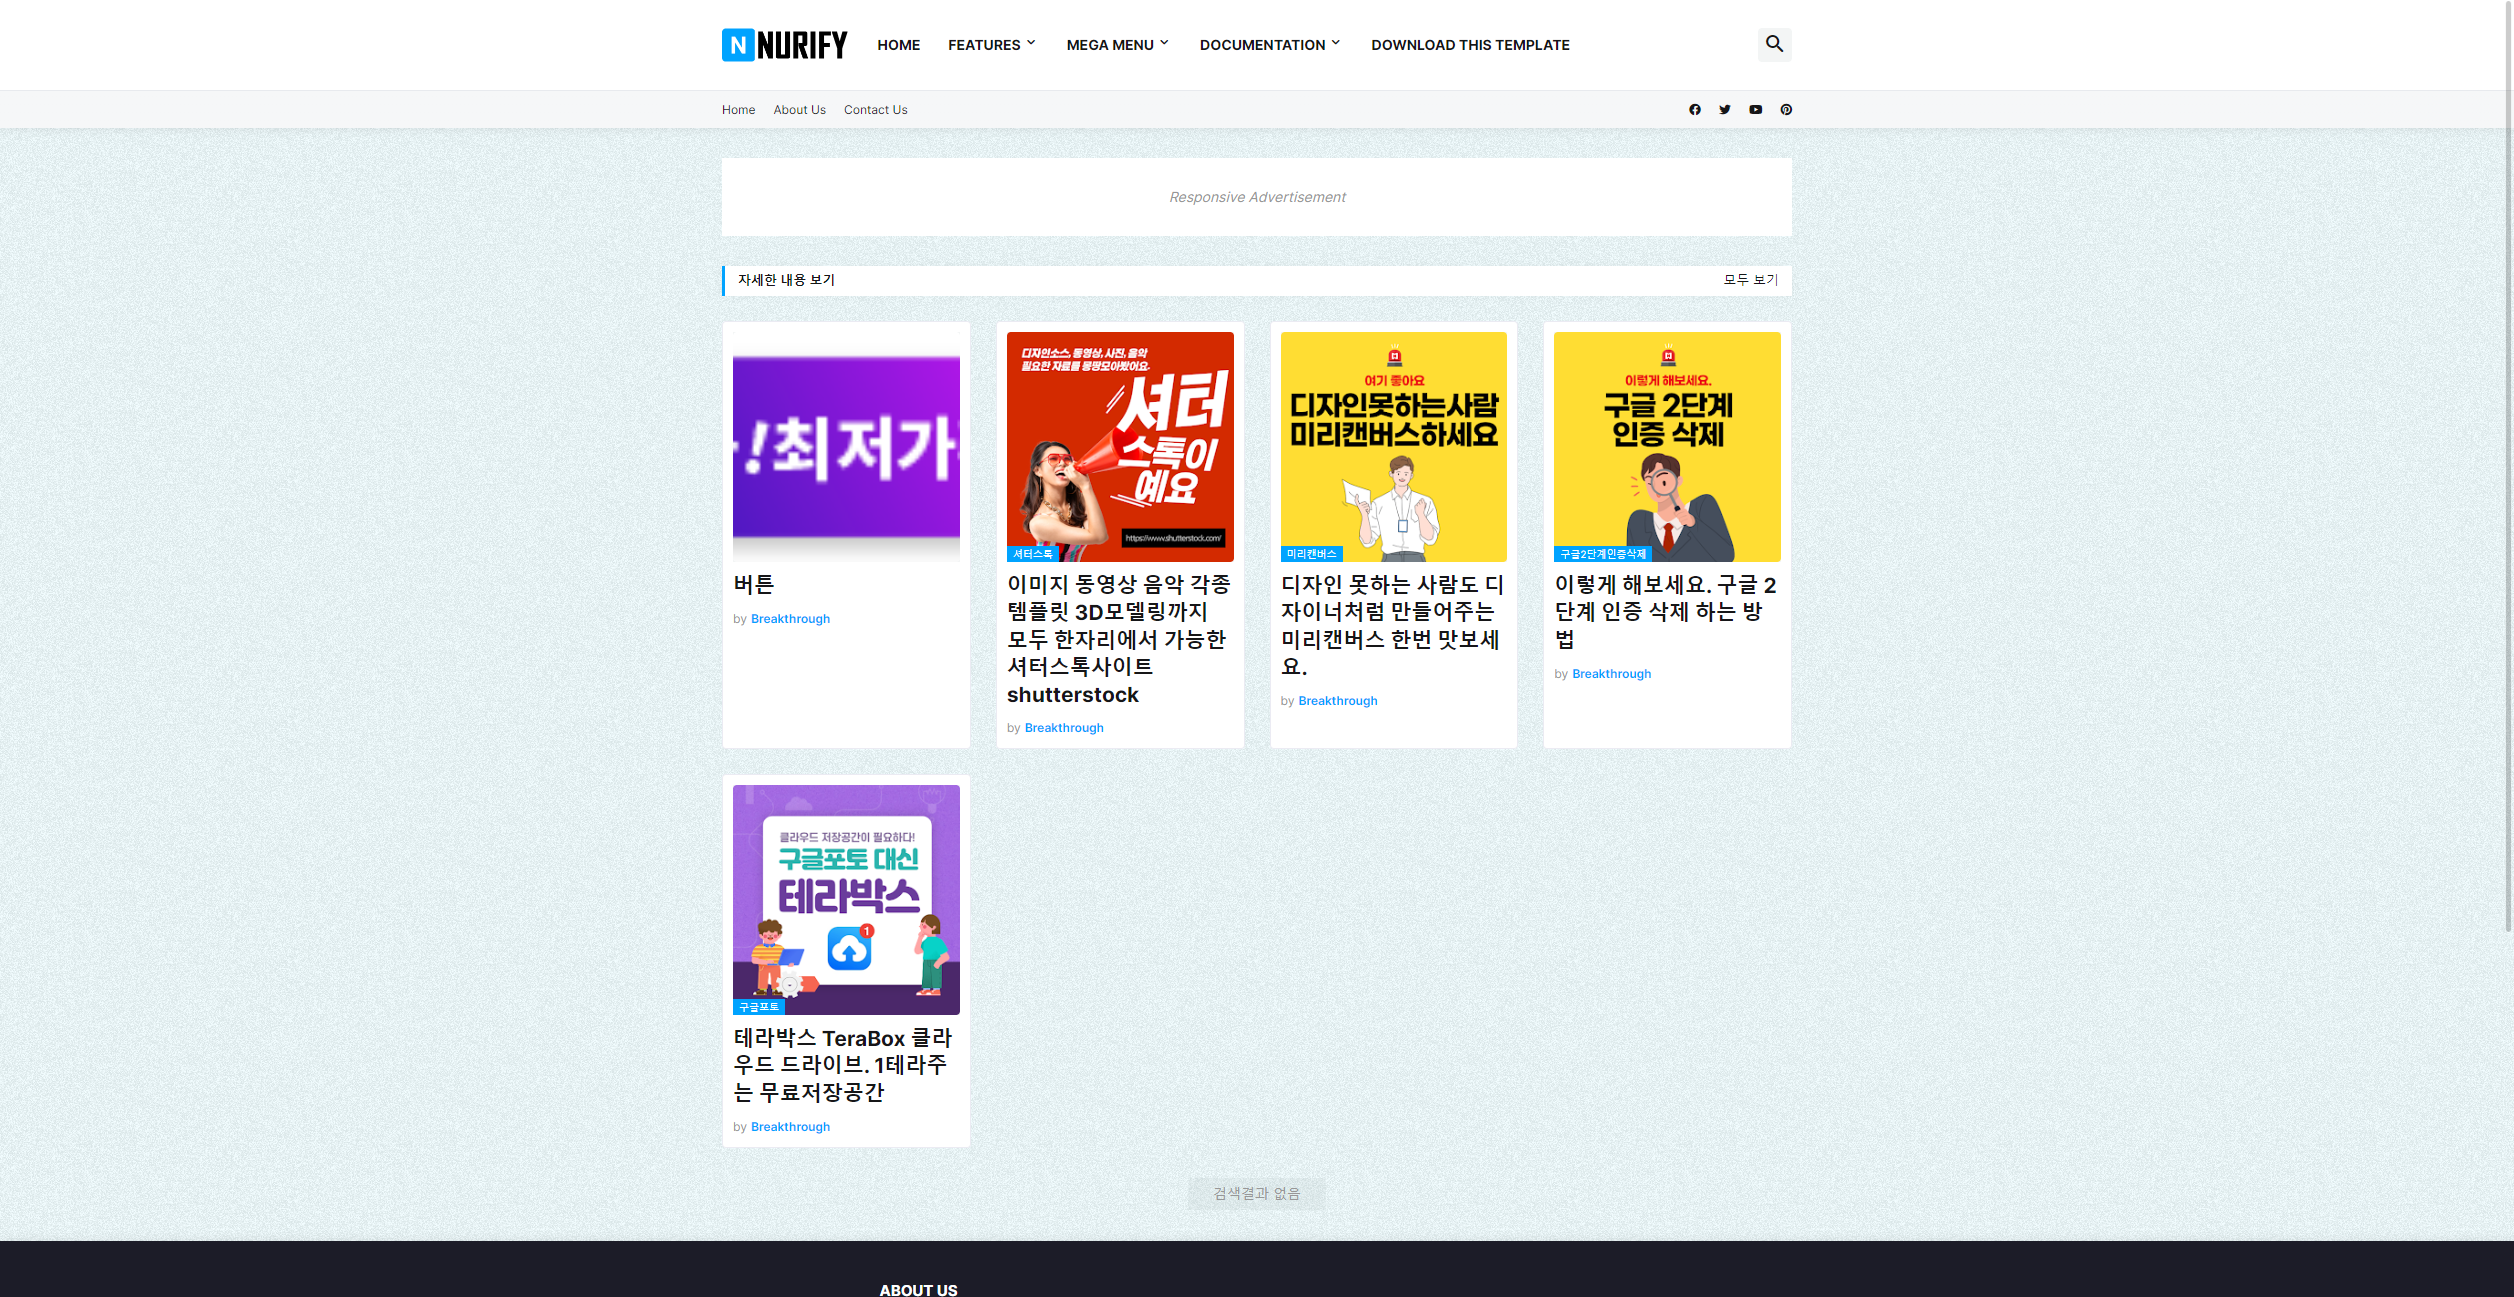Click the Pinterest social icon
The width and height of the screenshot is (2514, 1297).
point(1786,110)
